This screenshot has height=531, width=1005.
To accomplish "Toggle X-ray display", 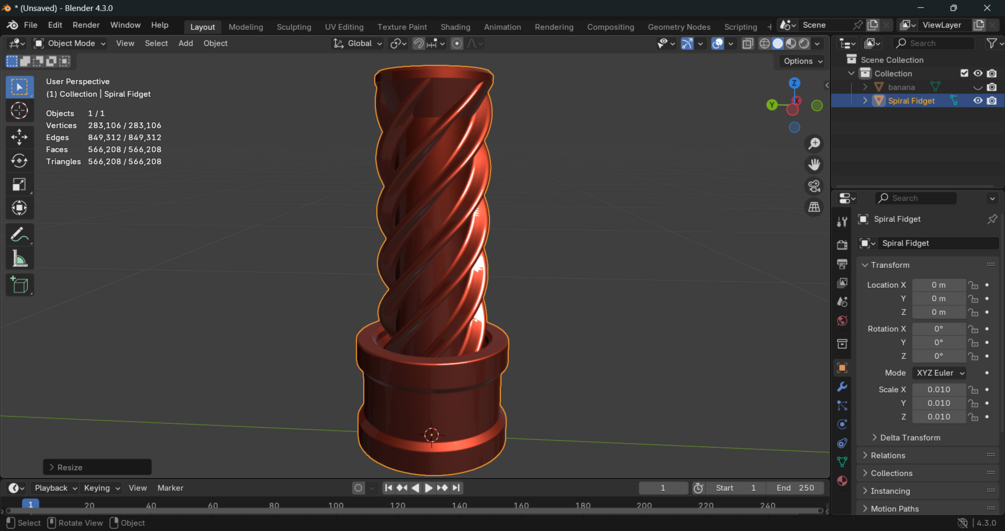I will coord(747,44).
